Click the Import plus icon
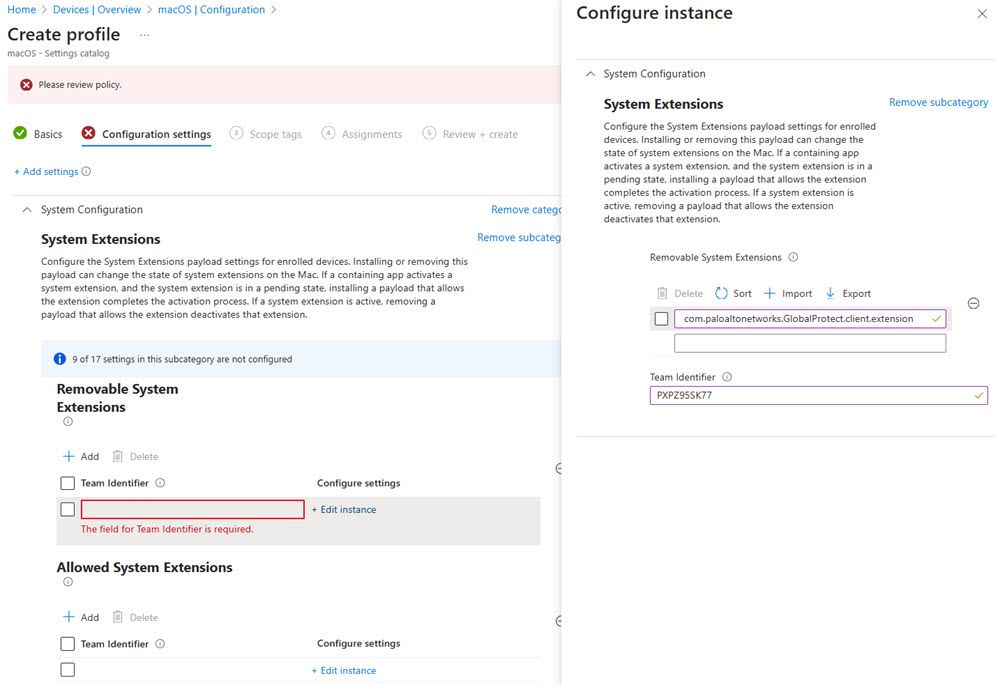1000x685 pixels. 770,294
